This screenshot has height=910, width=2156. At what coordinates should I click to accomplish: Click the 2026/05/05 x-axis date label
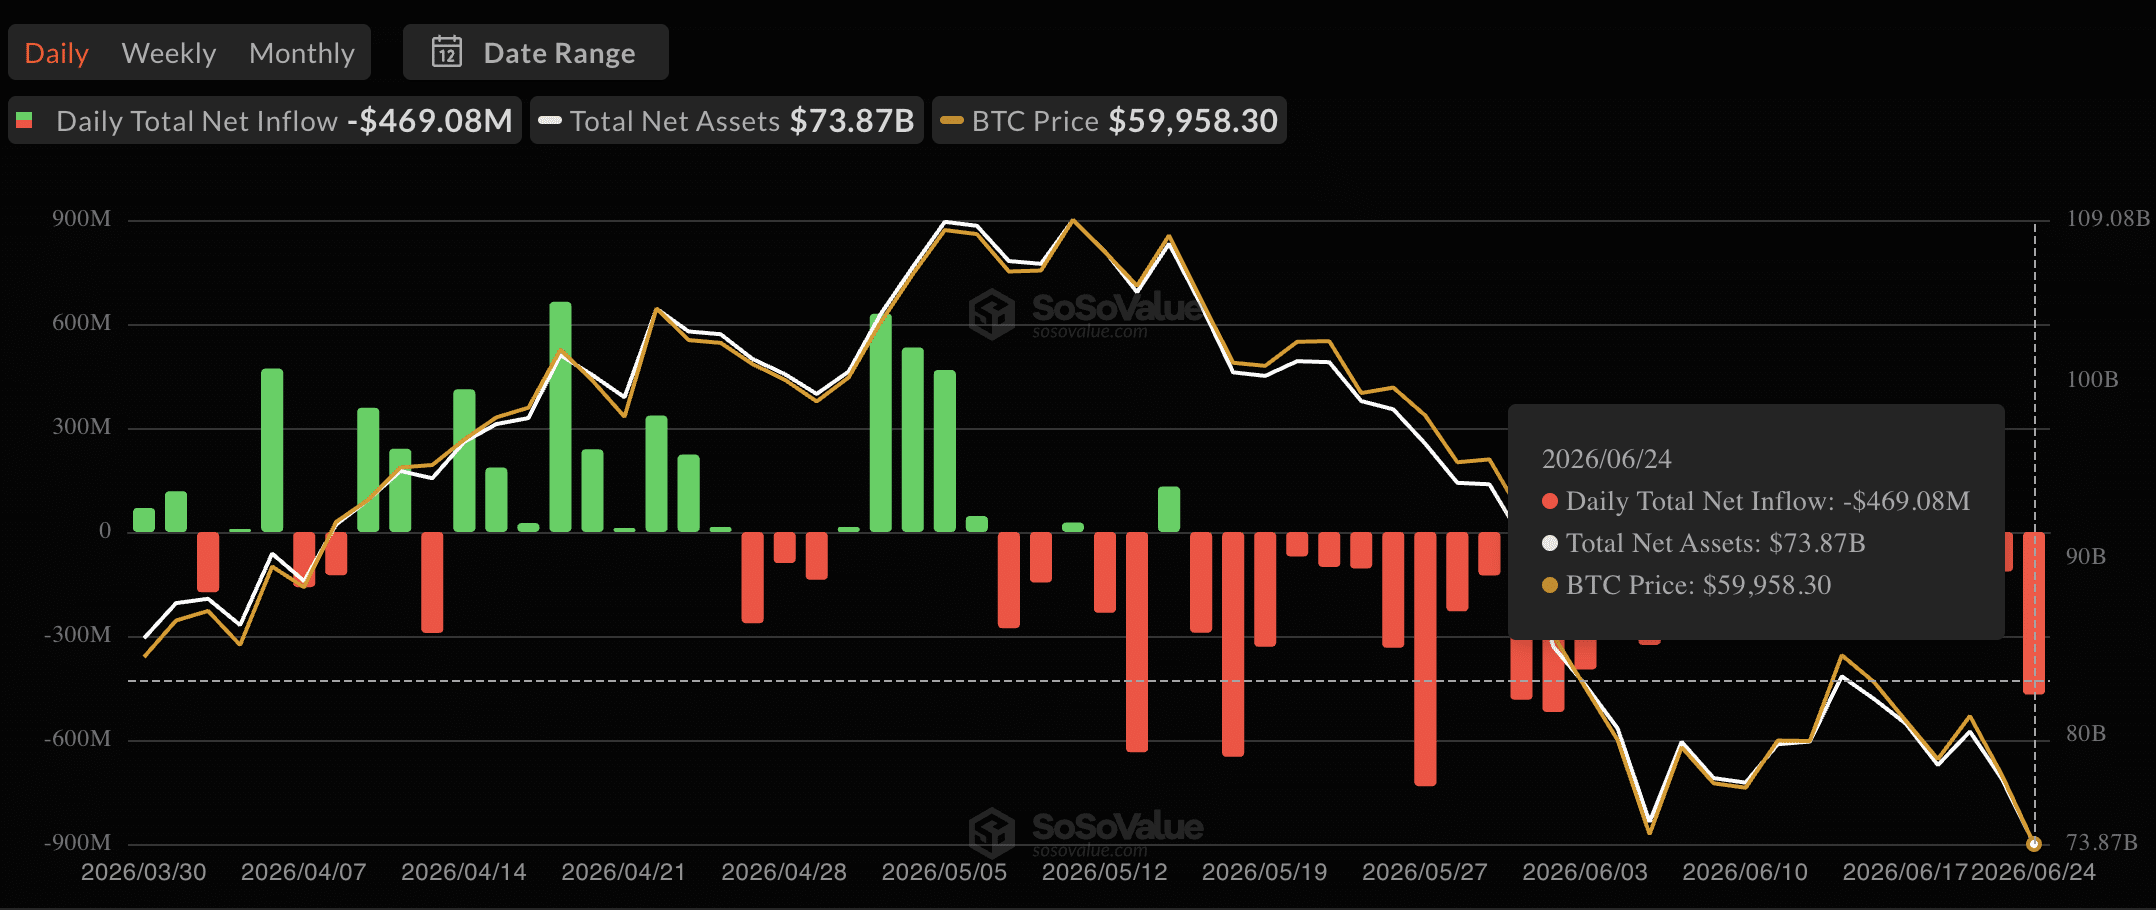point(944,872)
